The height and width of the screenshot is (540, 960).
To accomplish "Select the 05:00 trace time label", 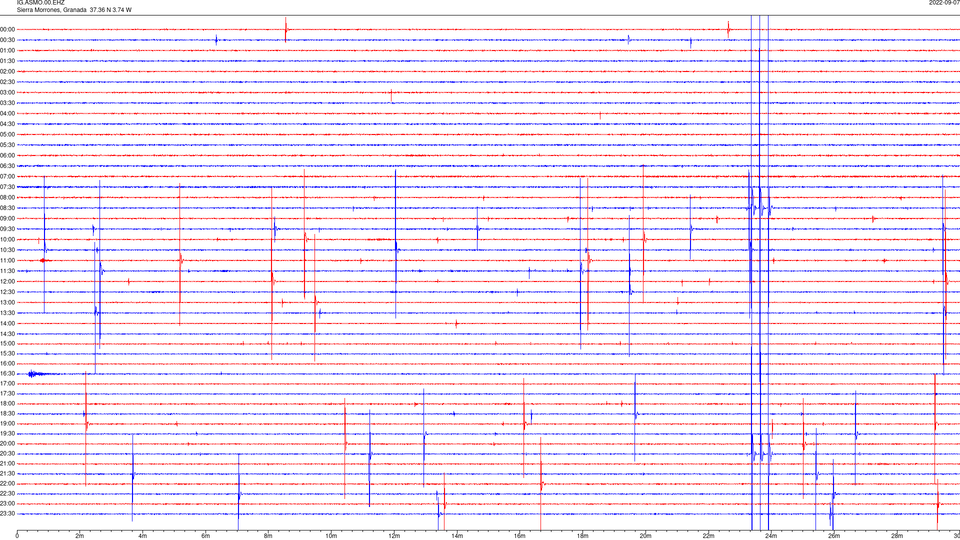I will coord(7,134).
